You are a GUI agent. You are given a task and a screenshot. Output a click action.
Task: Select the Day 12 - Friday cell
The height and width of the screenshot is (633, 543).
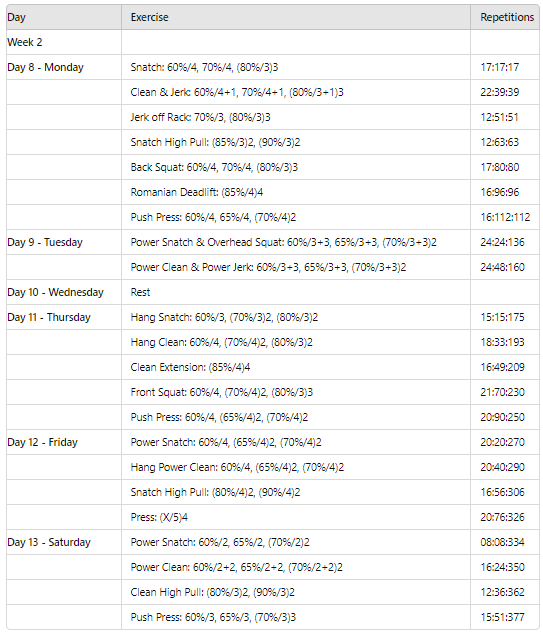(64, 442)
